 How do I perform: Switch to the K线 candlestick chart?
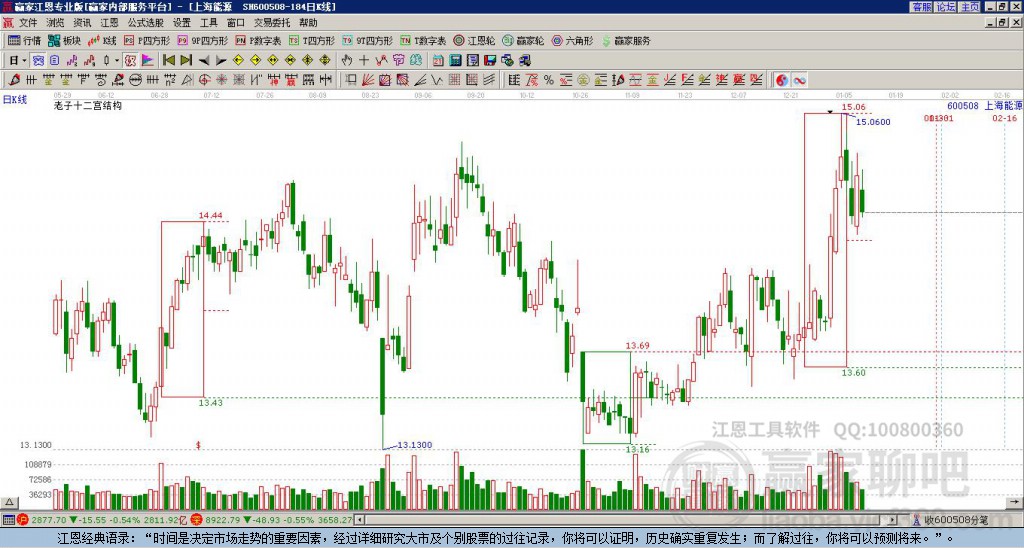pyautogui.click(x=102, y=40)
